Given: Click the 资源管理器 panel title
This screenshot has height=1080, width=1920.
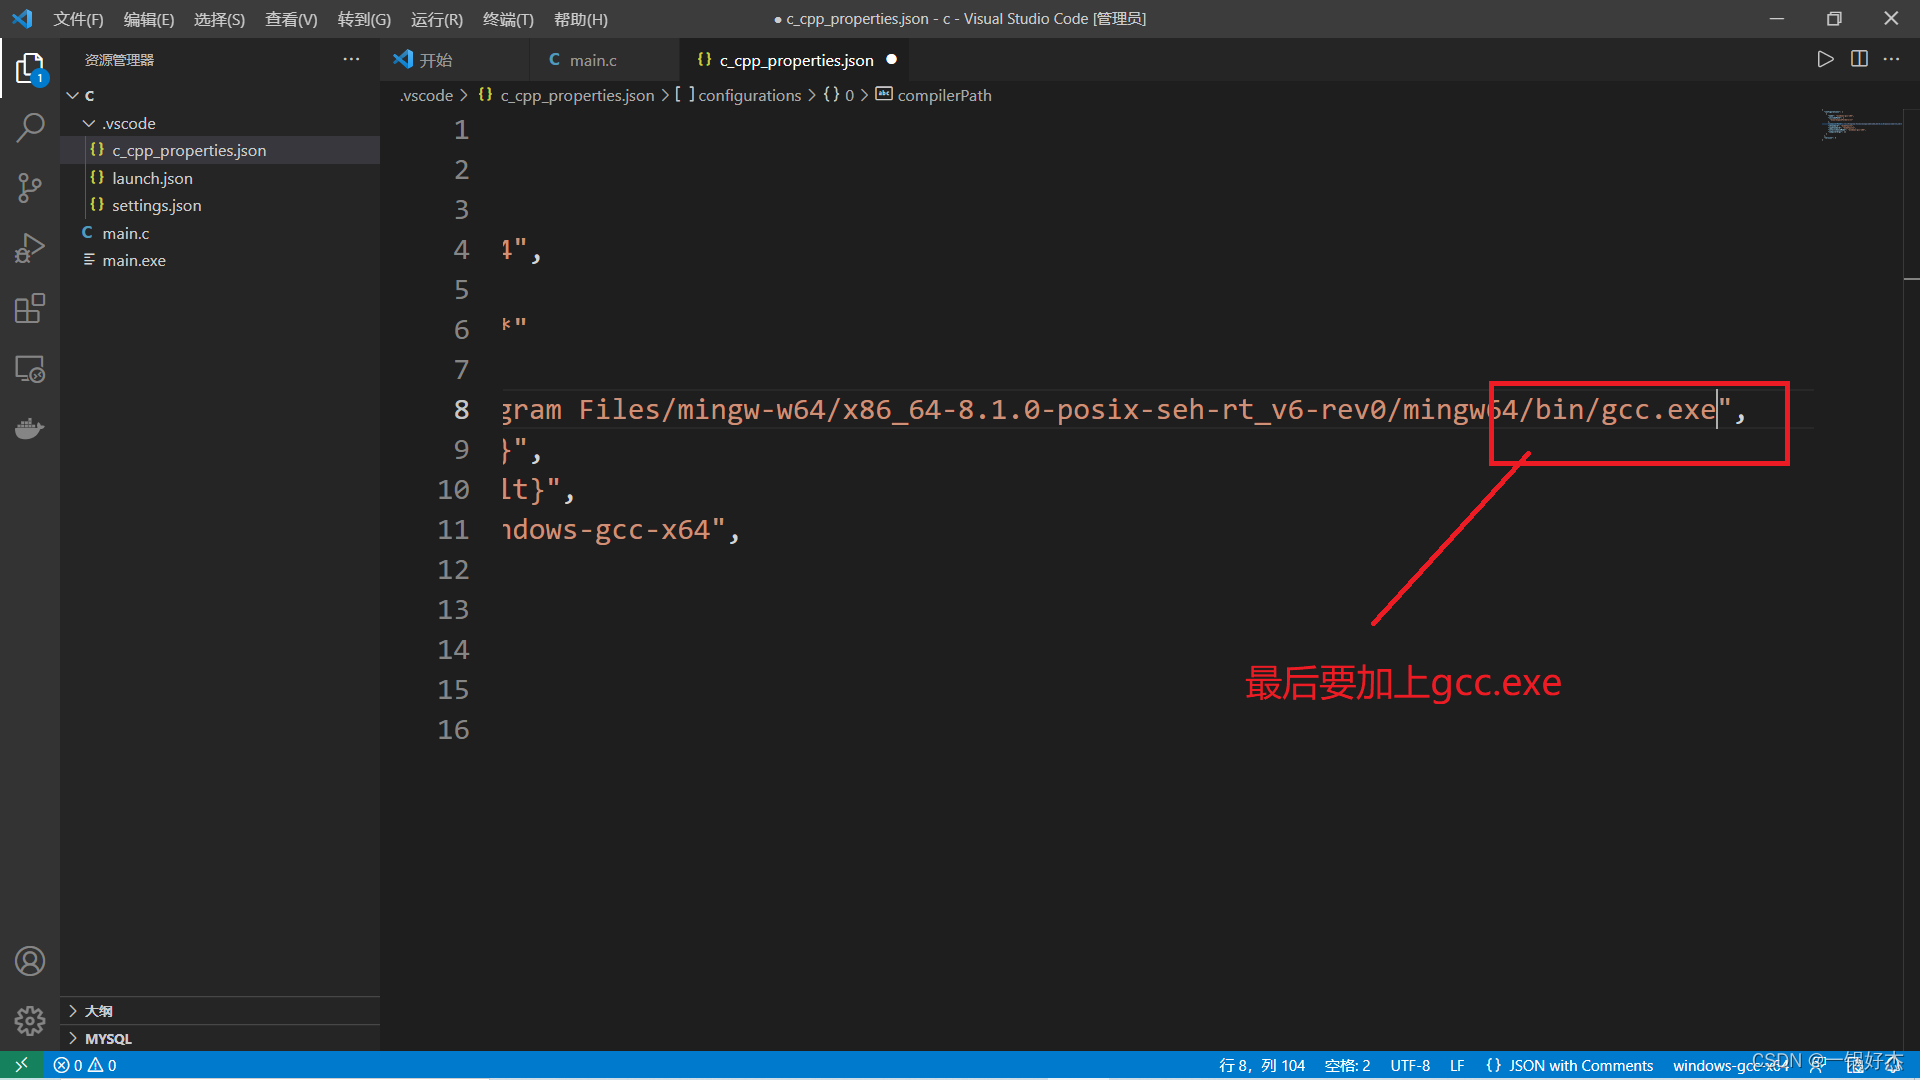Looking at the screenshot, I should pos(119,60).
